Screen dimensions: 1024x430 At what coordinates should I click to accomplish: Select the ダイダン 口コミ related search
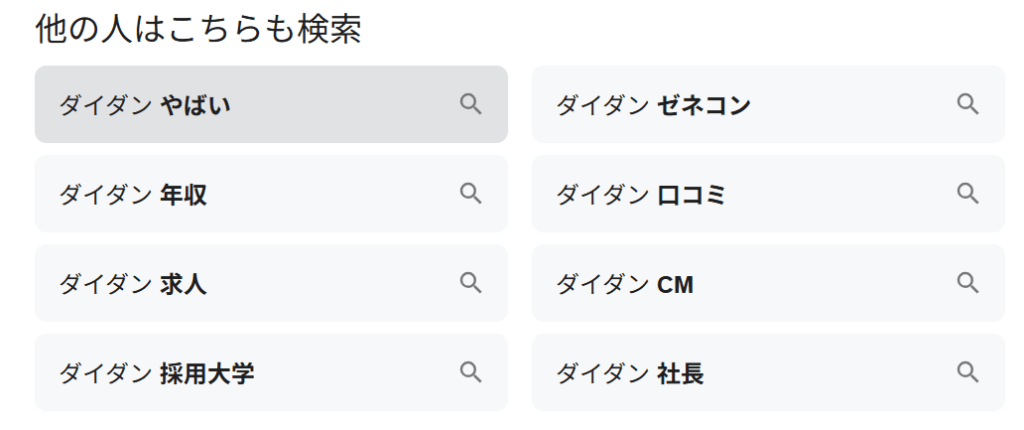click(x=641, y=195)
